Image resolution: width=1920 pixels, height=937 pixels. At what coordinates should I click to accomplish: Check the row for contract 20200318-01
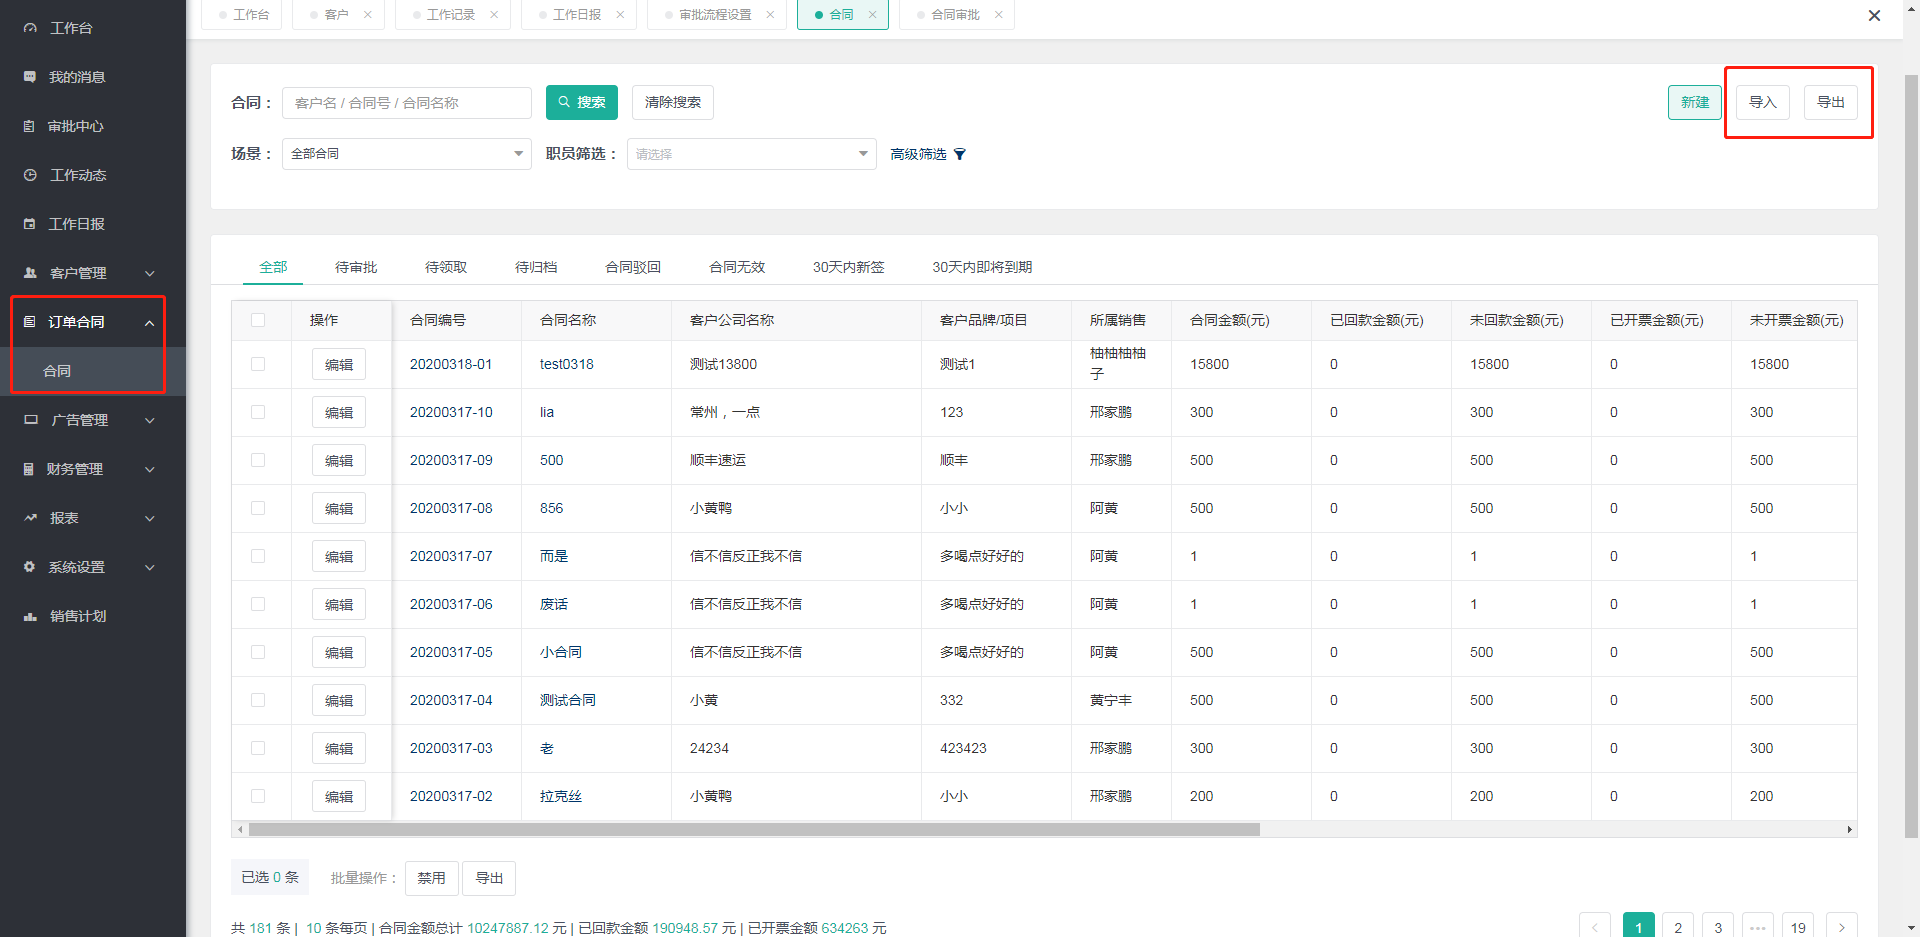(258, 364)
